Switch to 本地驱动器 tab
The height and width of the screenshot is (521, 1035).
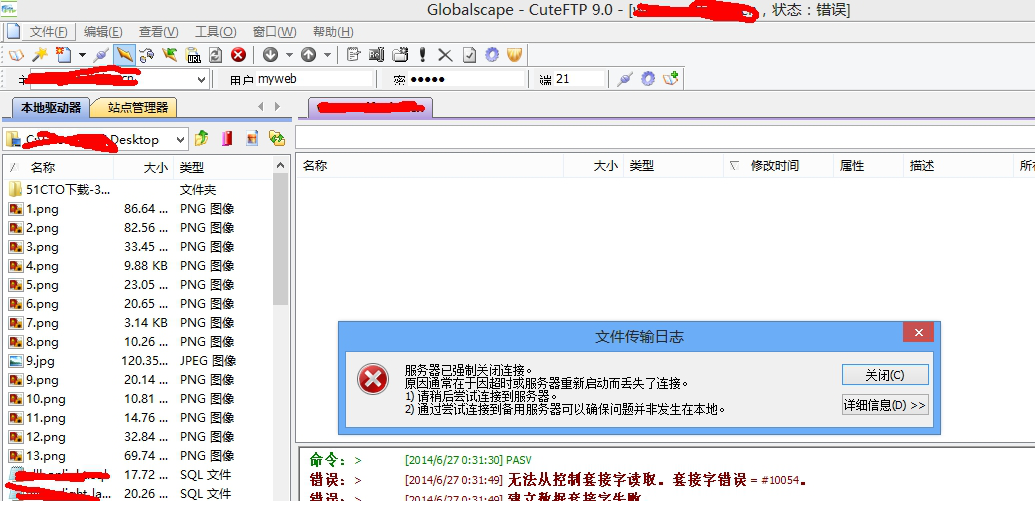[50, 107]
